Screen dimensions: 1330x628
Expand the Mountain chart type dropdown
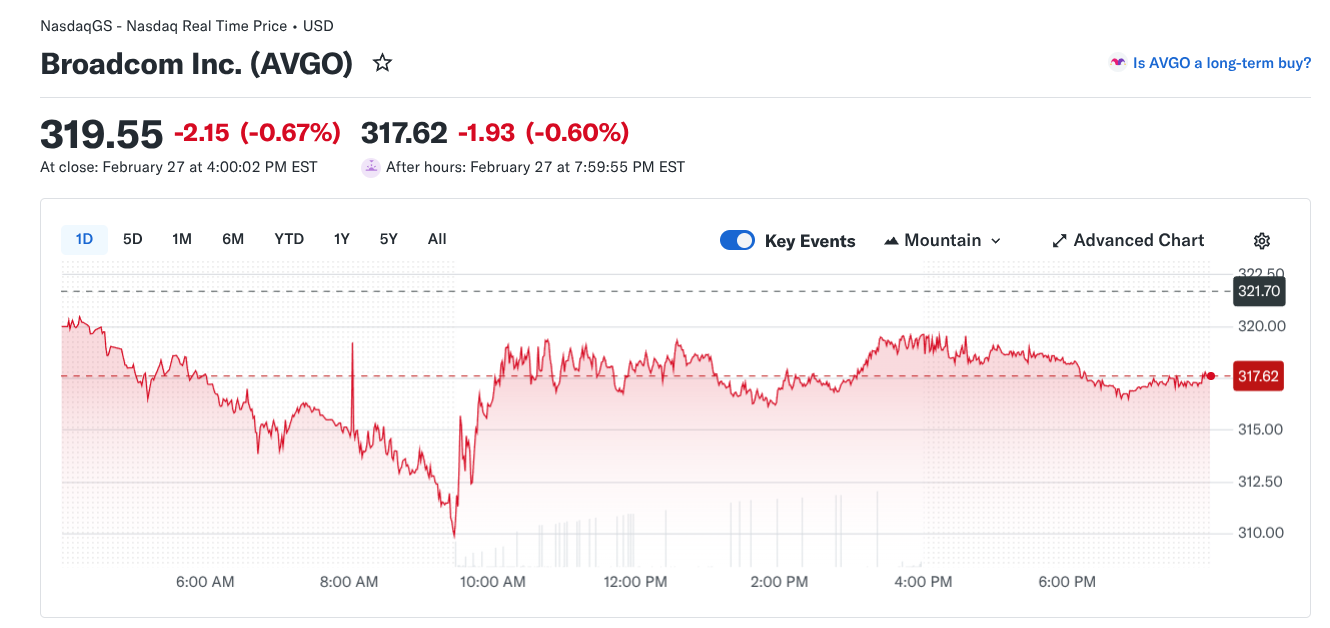995,241
